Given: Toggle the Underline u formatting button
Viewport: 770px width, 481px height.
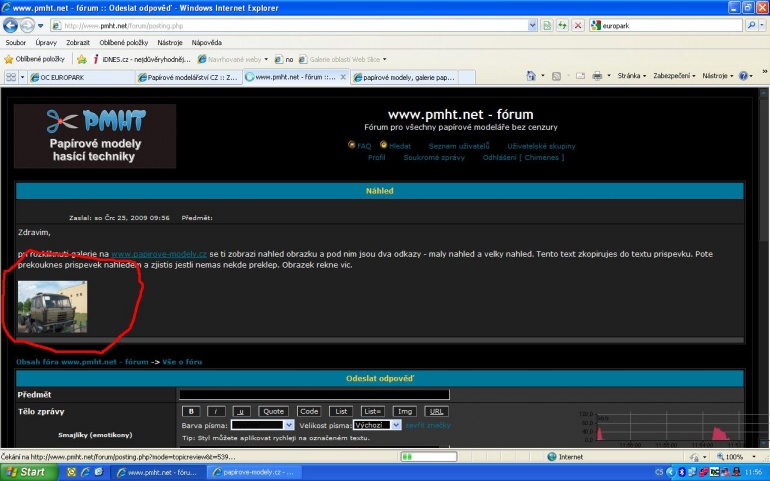Looking at the screenshot, I should pos(241,411).
